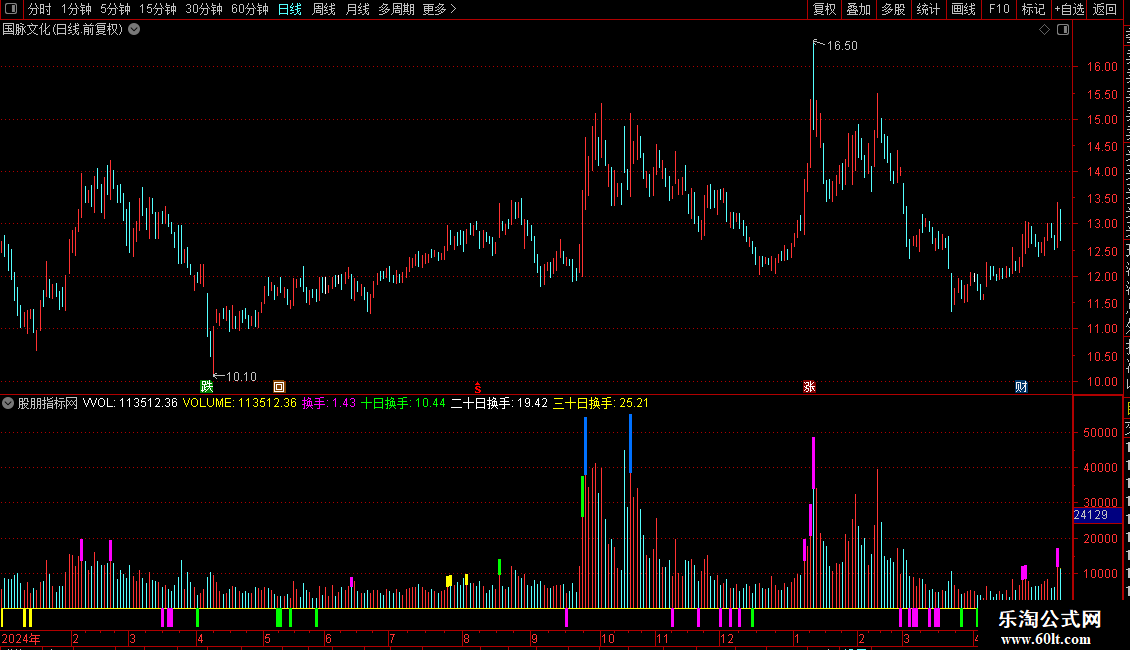Image resolution: width=1130 pixels, height=650 pixels.
Task: Switch to 周线 weekly chart
Action: click(x=324, y=9)
